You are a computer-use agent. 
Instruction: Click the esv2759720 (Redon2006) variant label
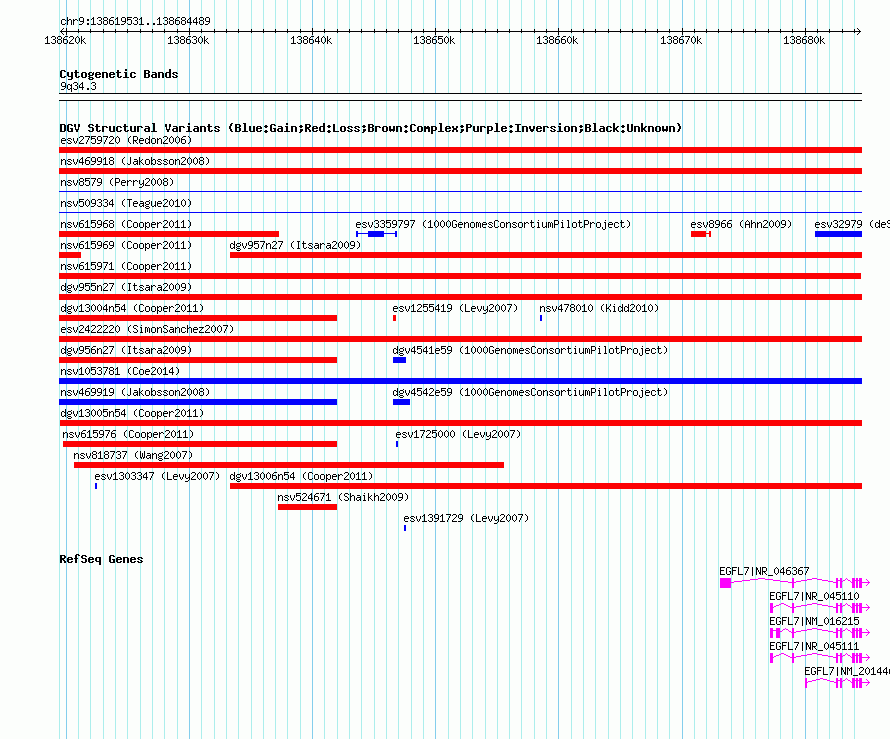tap(126, 140)
